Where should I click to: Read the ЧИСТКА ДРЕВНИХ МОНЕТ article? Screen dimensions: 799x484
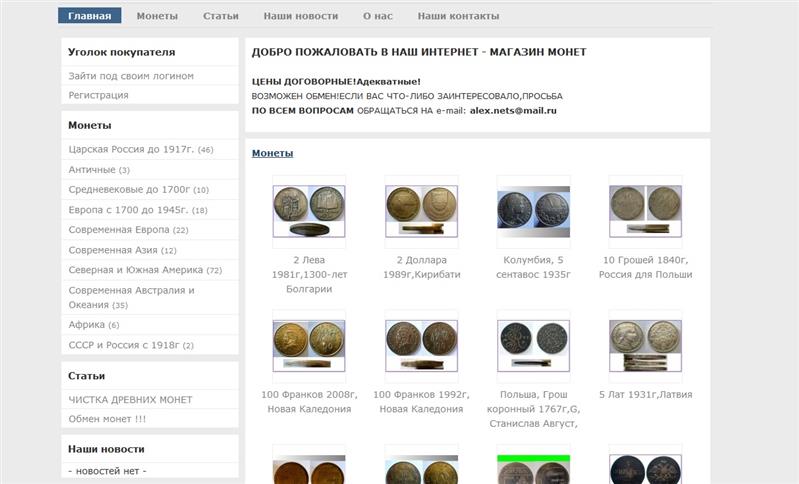(x=130, y=400)
